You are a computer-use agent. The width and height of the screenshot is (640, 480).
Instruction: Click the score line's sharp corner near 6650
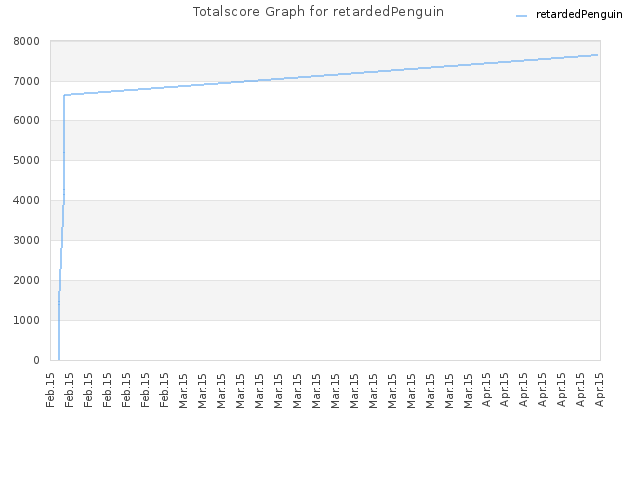click(x=64, y=95)
